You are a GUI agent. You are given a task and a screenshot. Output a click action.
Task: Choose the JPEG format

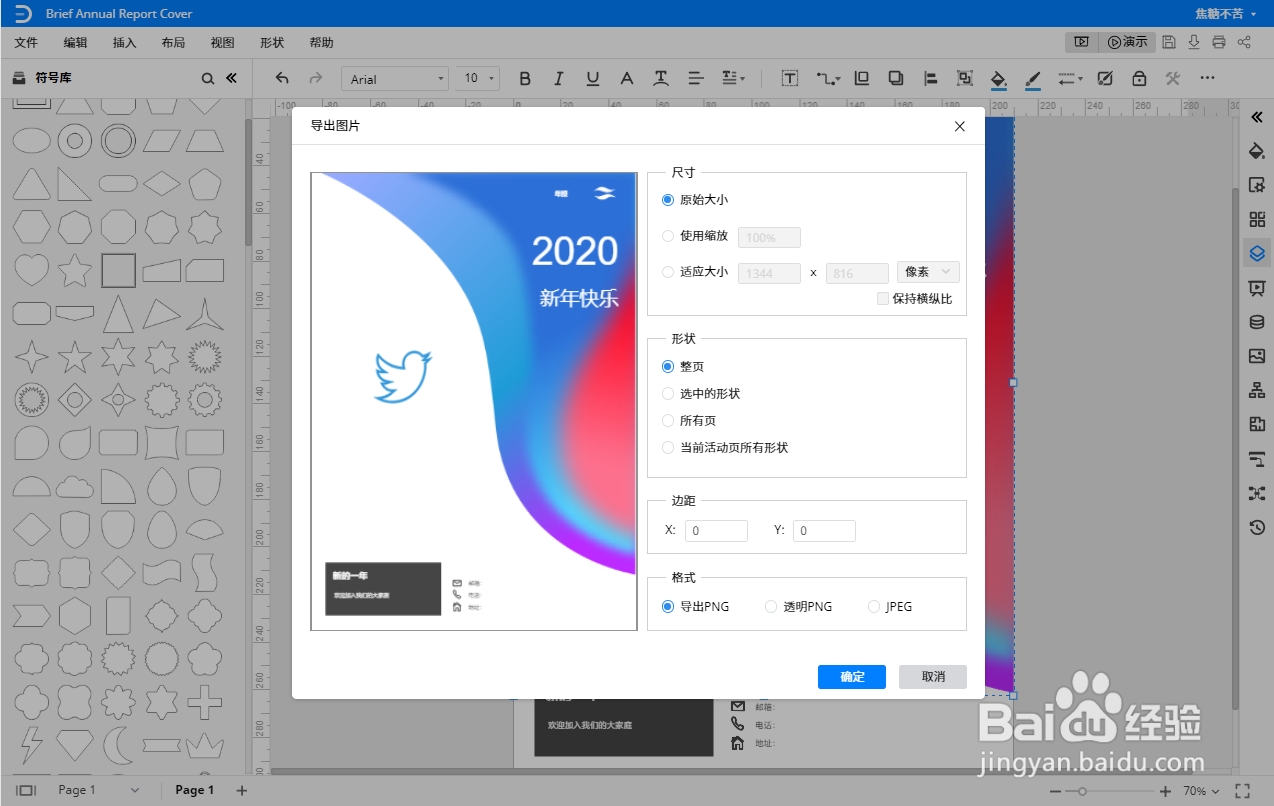(x=874, y=607)
